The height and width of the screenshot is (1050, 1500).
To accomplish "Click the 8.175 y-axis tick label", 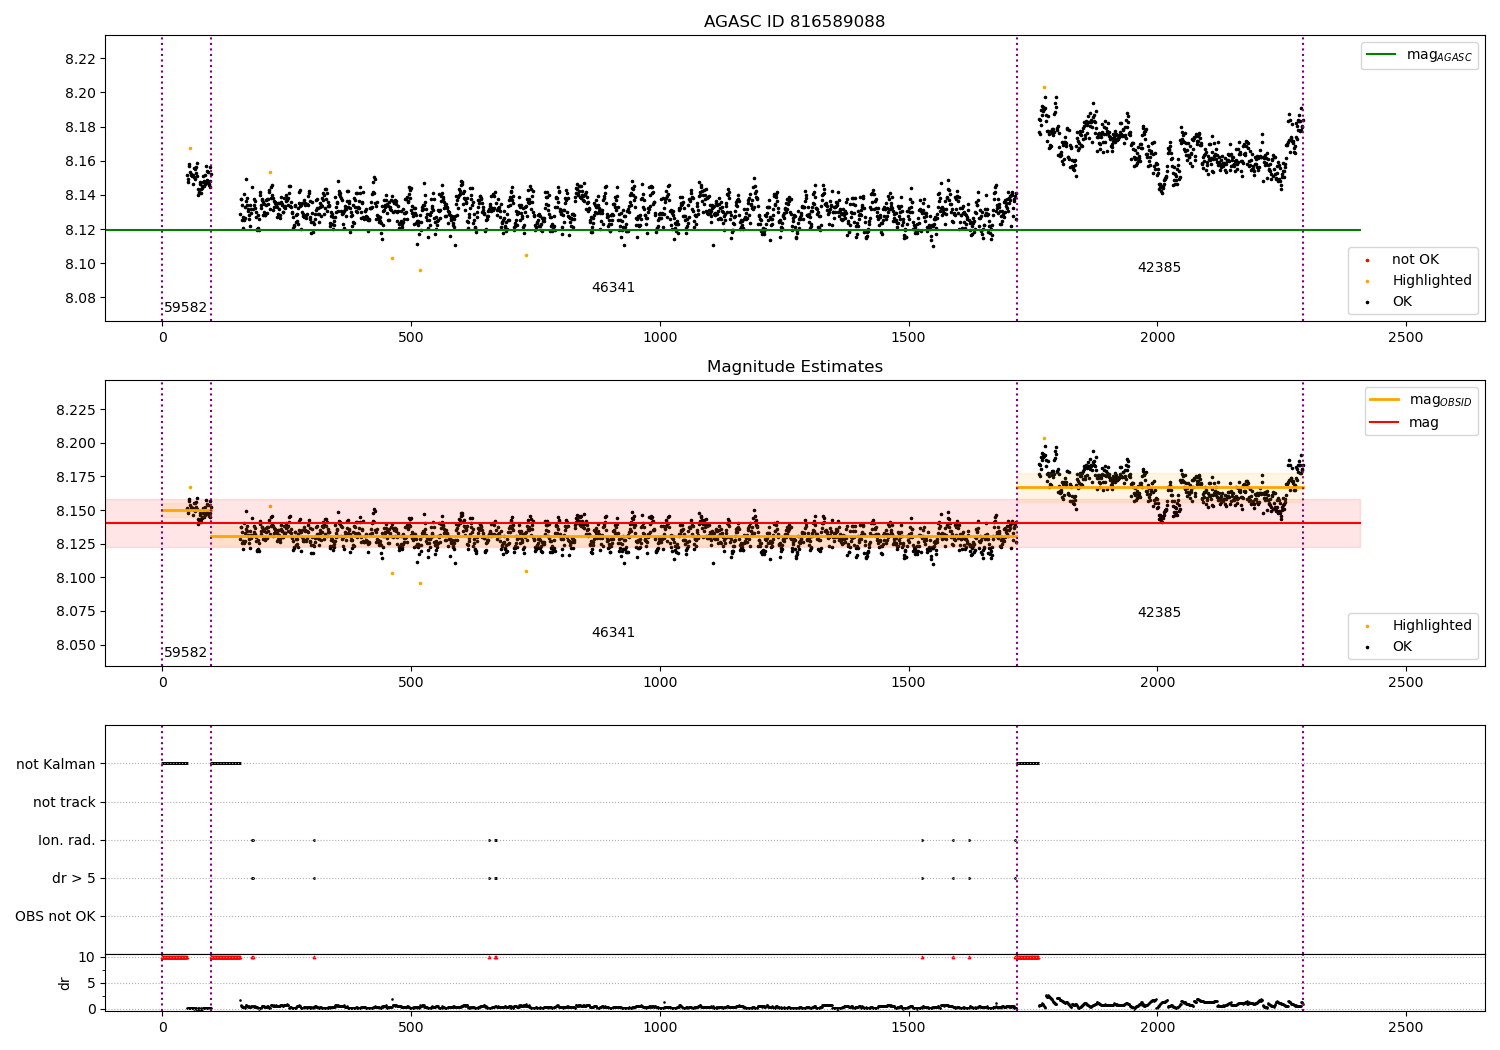I will pos(76,477).
